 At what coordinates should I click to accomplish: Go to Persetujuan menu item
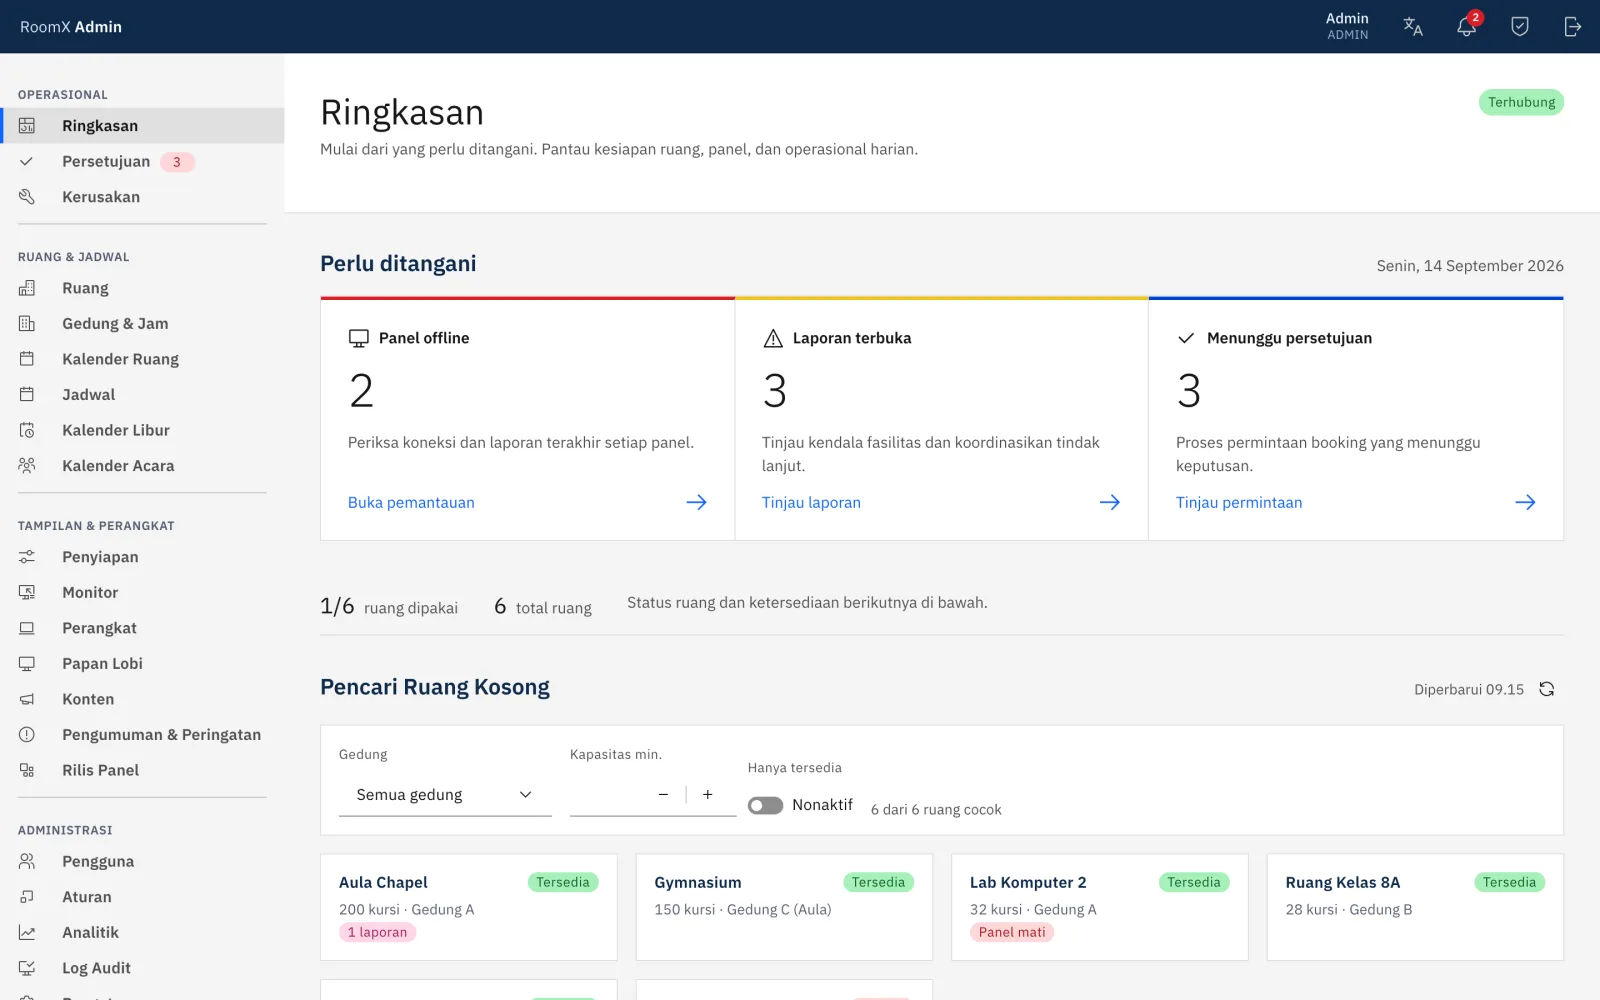click(x=142, y=162)
